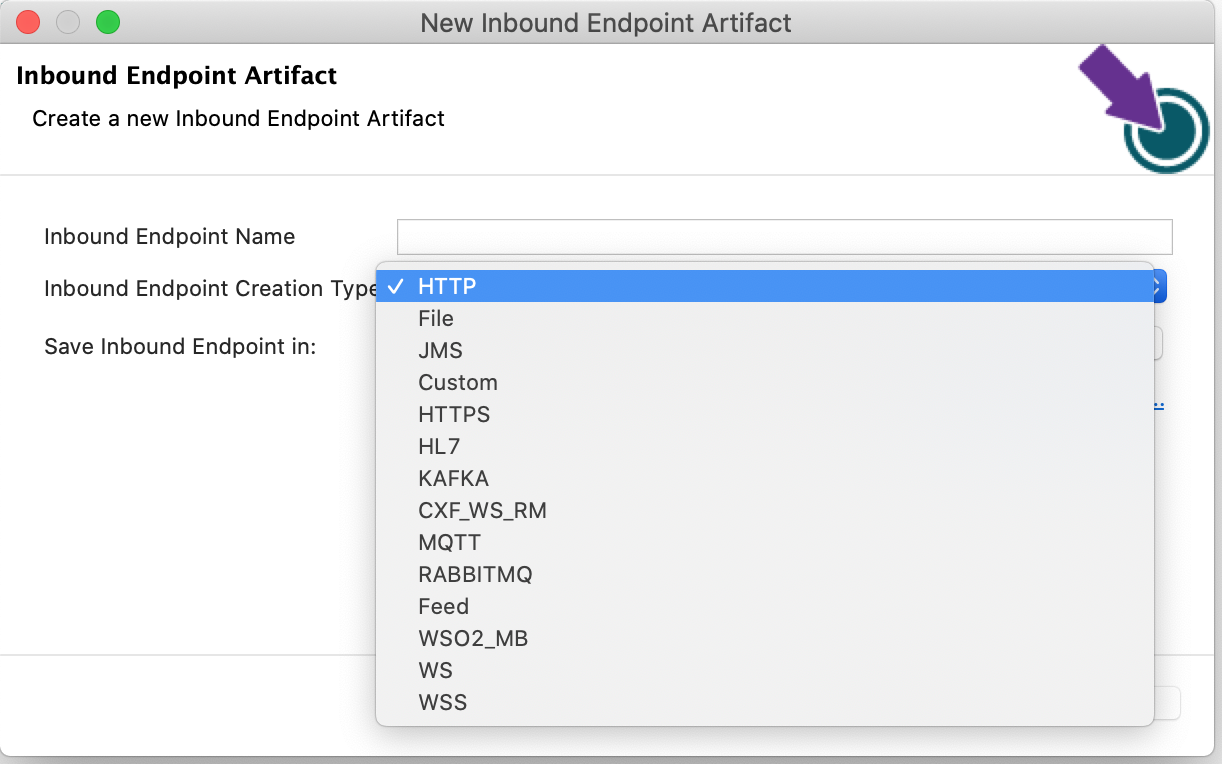Minimize the dialog window
This screenshot has width=1222, height=764.
pyautogui.click(x=68, y=22)
